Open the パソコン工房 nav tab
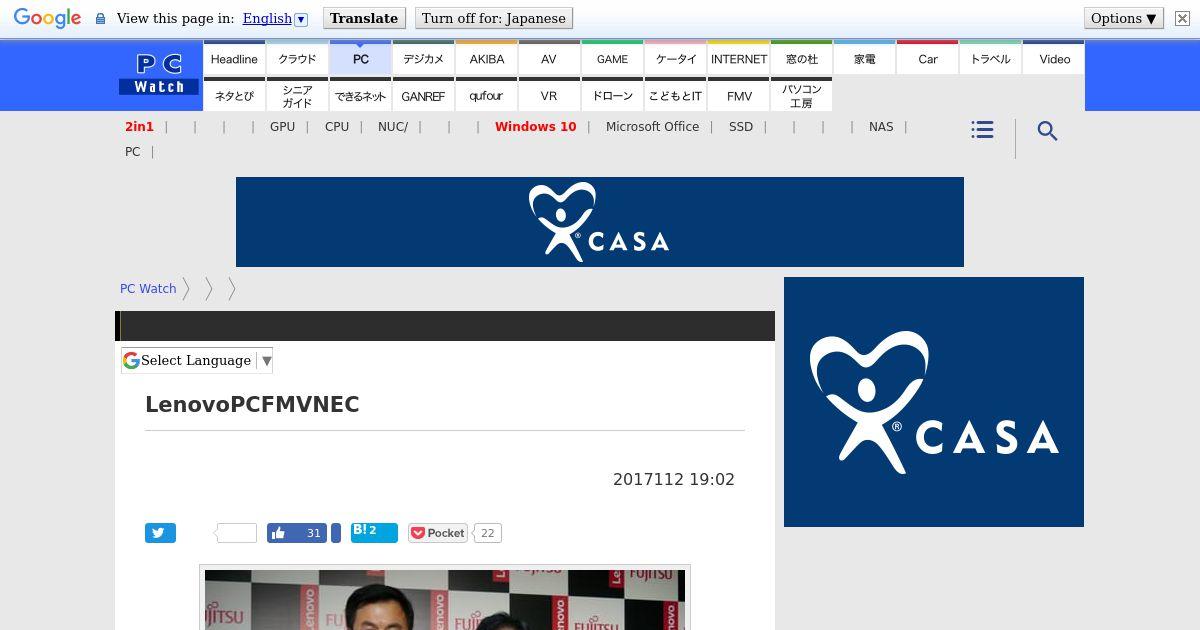Viewport: 1200px width, 630px height. point(801,95)
